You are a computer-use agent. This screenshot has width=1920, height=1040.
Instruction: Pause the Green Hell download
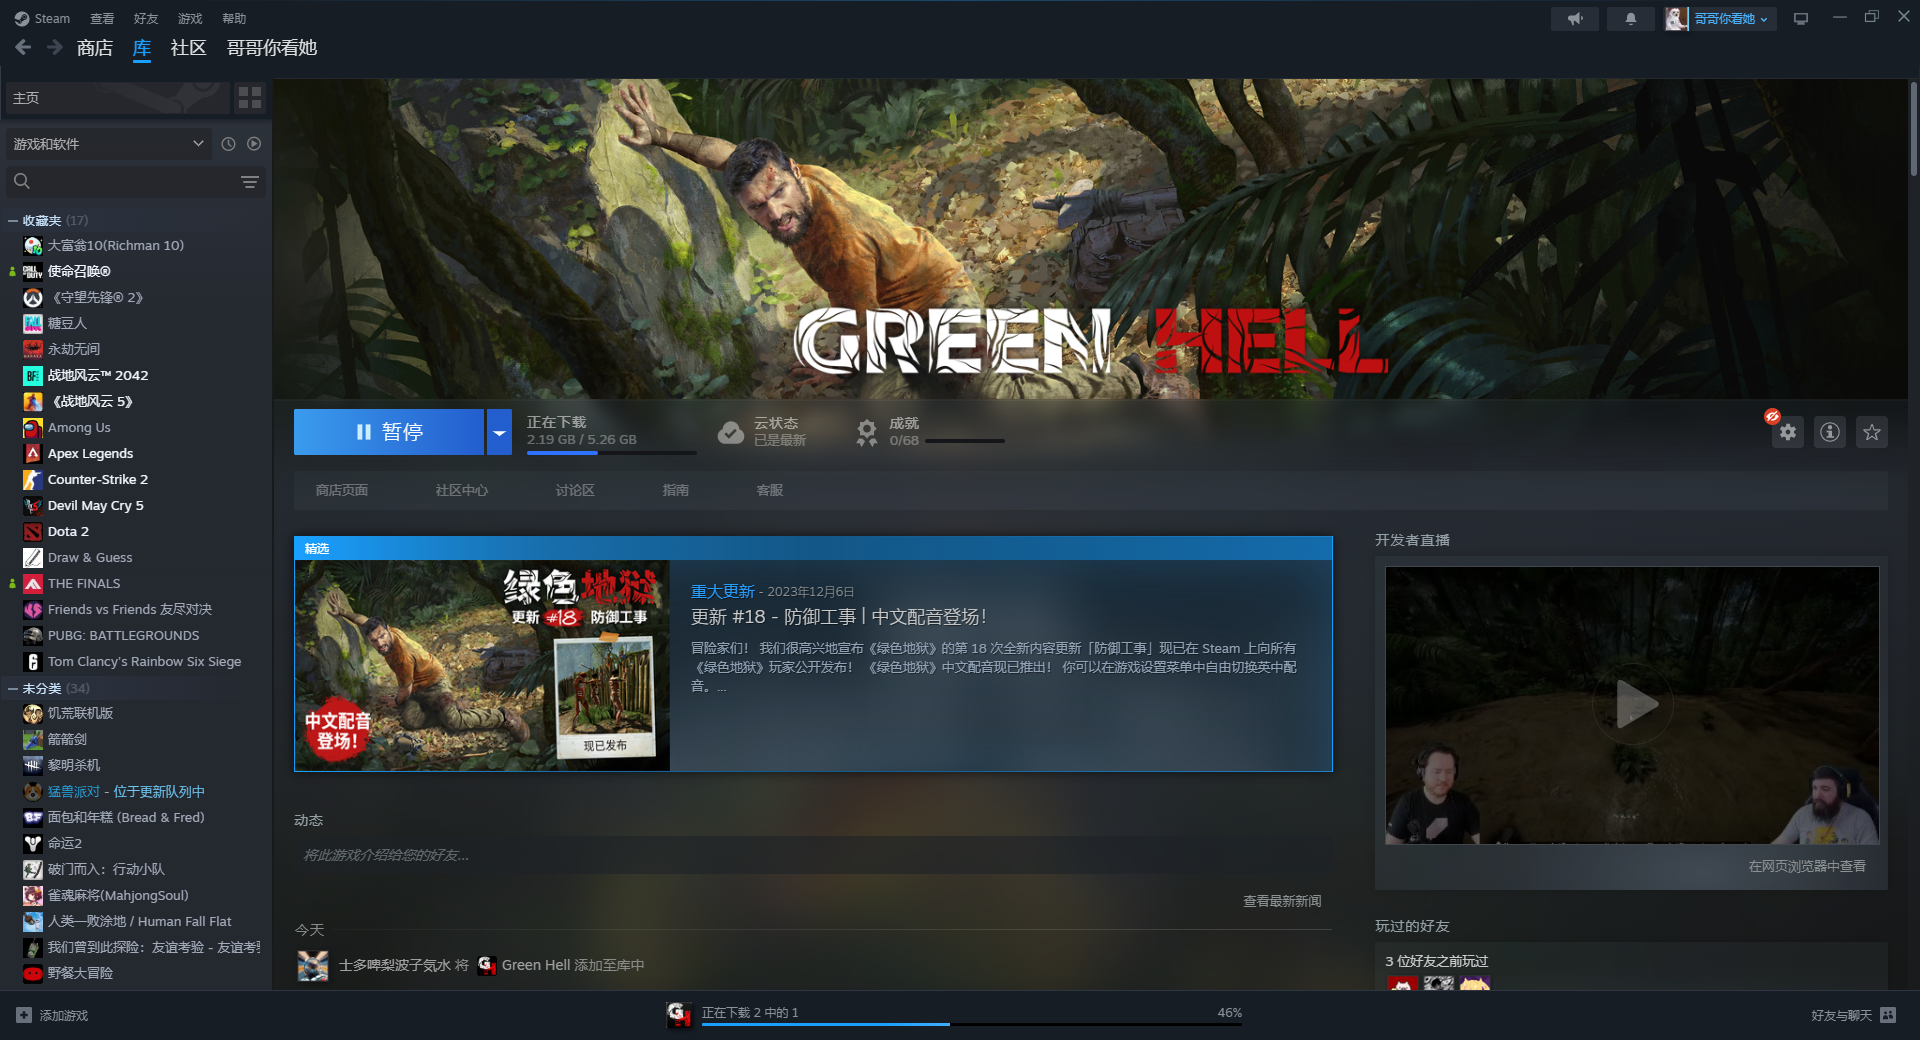pyautogui.click(x=389, y=432)
